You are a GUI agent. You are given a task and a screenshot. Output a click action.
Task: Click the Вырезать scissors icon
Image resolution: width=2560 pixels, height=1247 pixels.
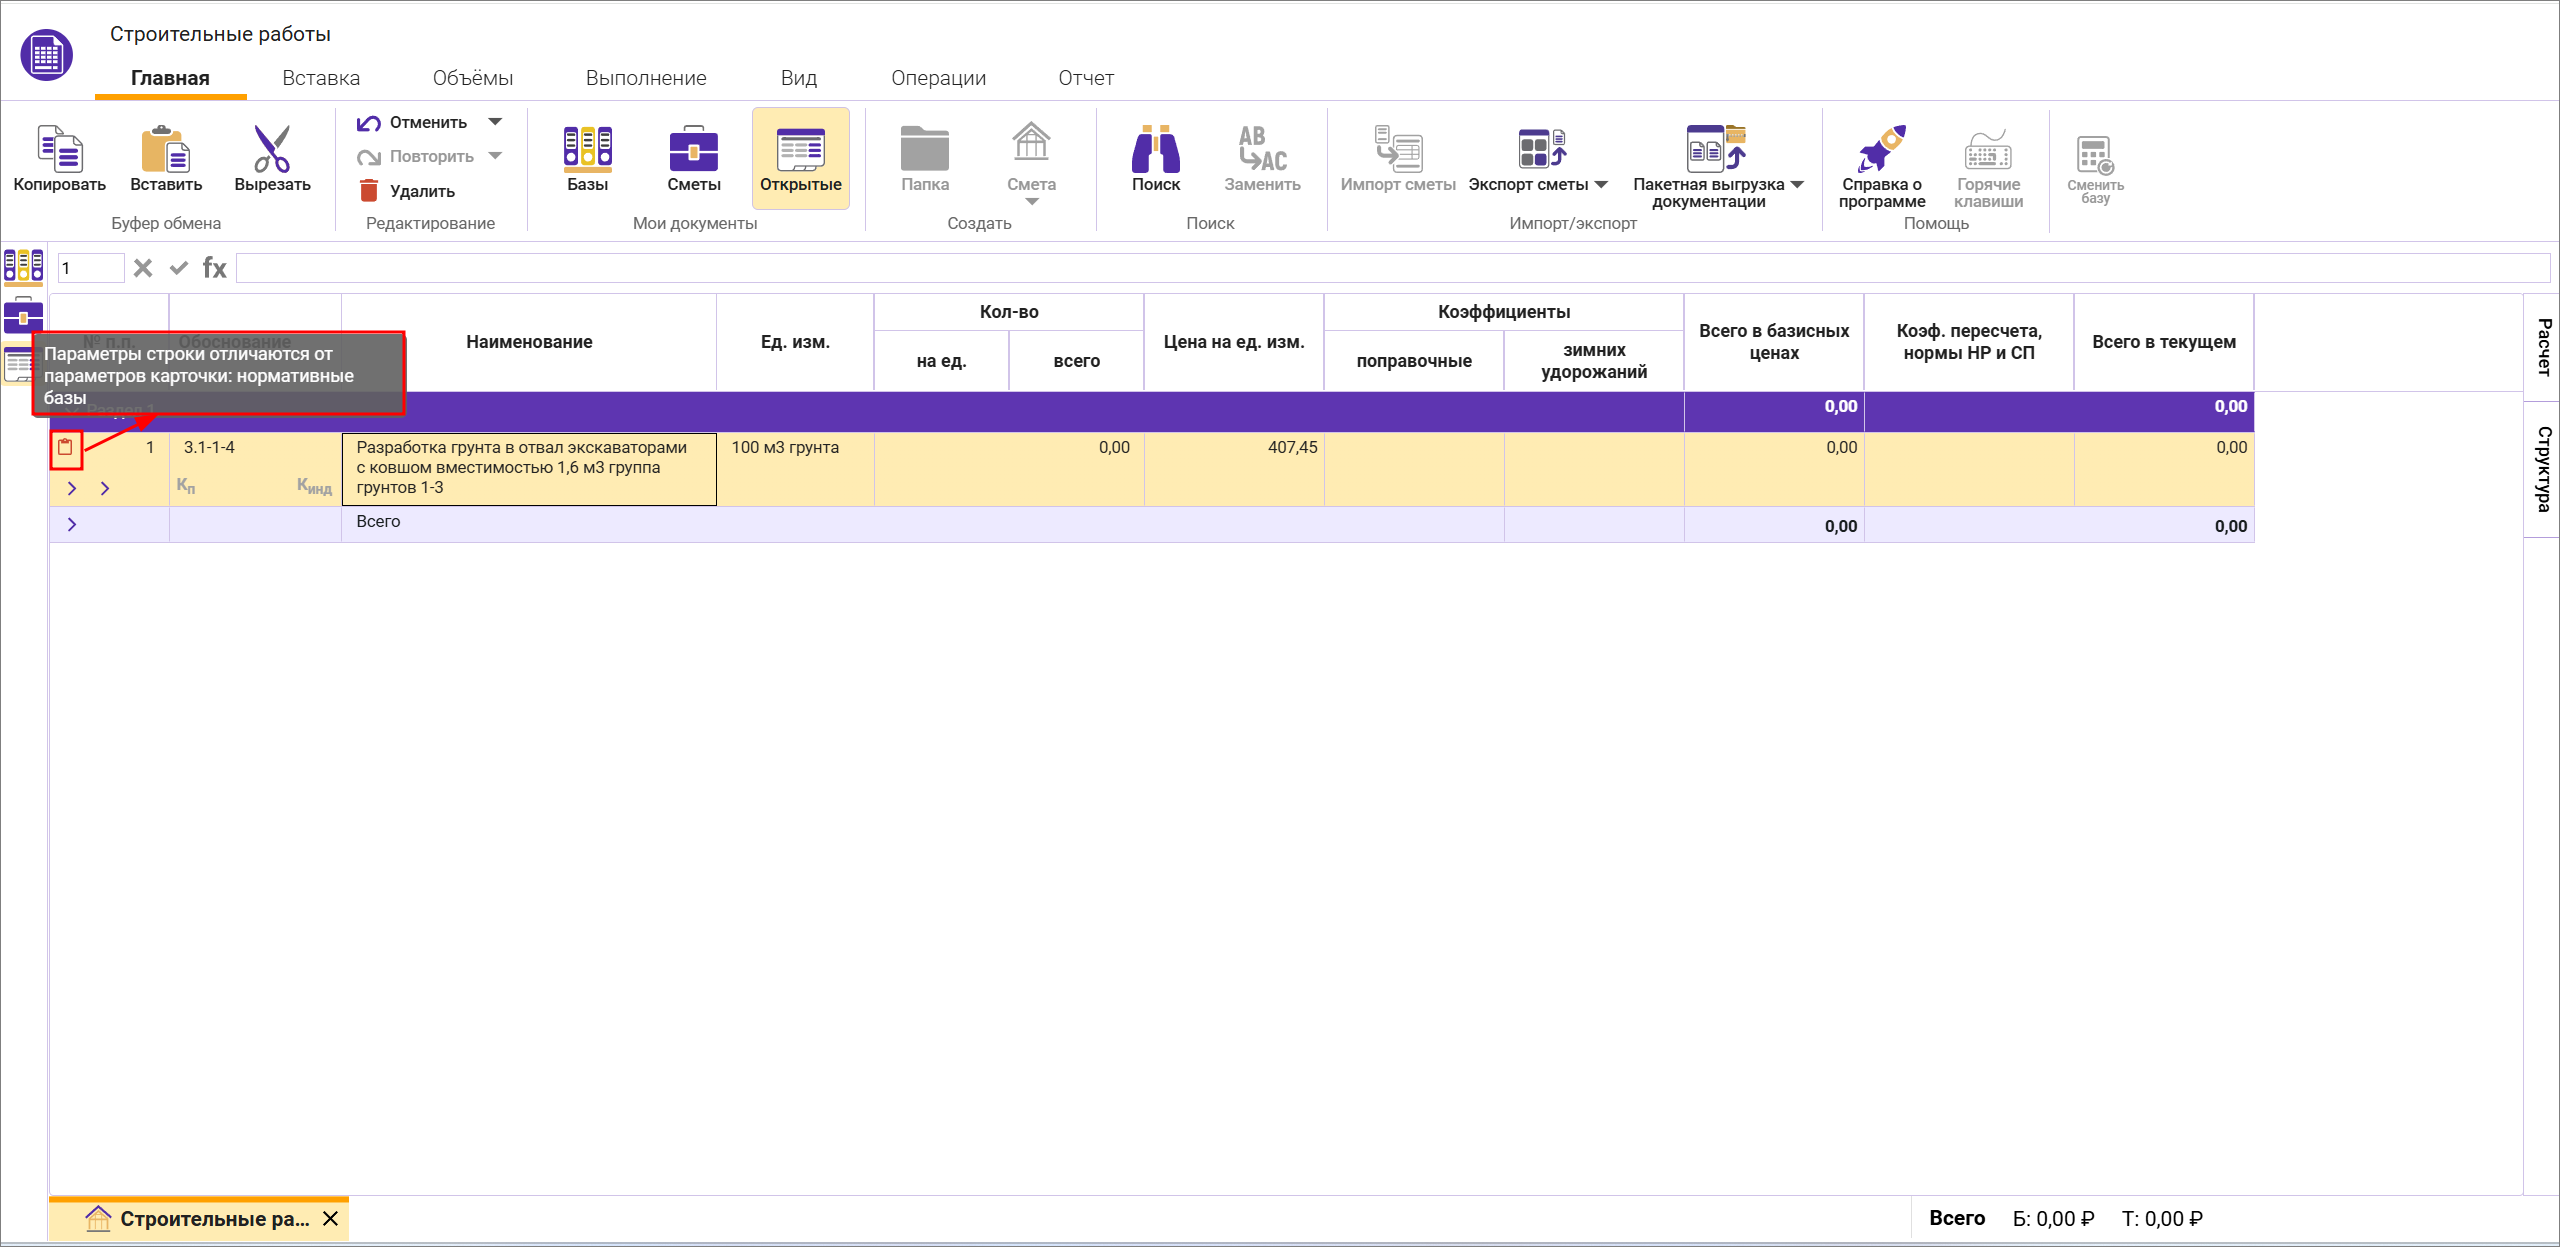tap(272, 150)
